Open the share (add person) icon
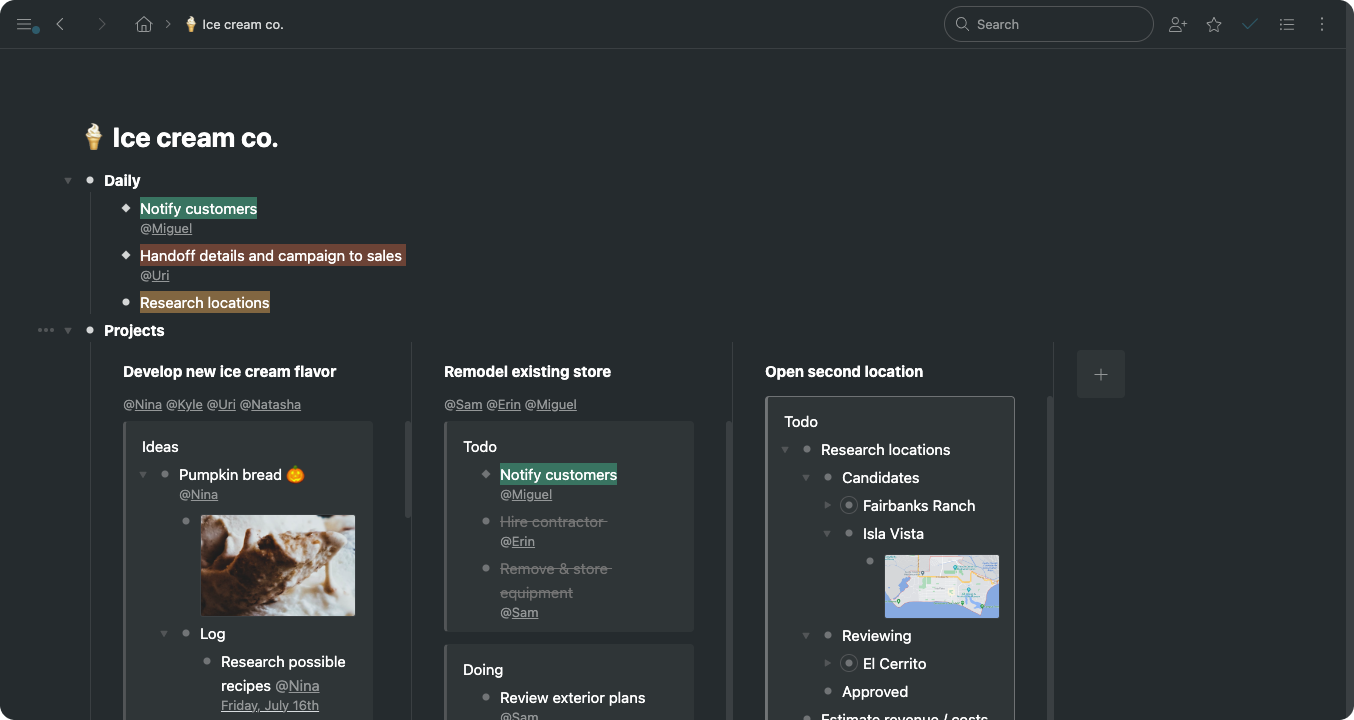1354x720 pixels. coord(1178,25)
